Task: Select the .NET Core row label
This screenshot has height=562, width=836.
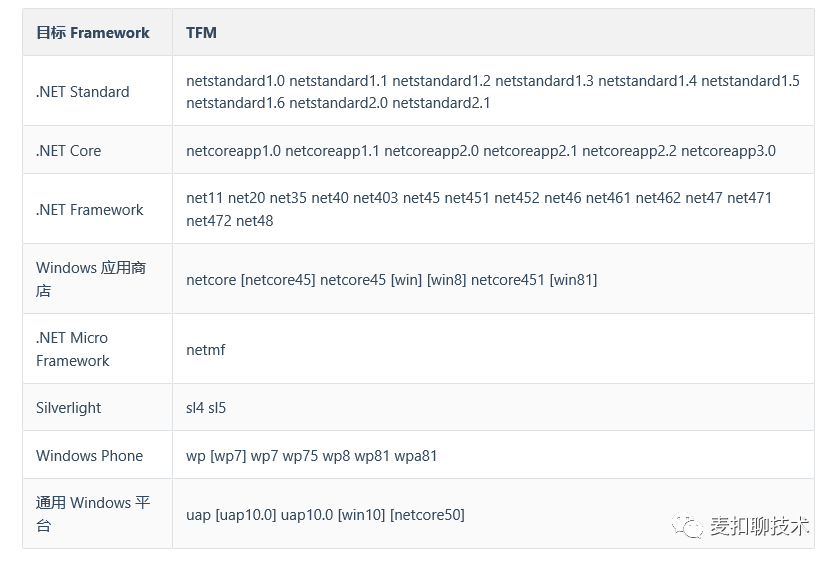Action: pyautogui.click(x=68, y=151)
